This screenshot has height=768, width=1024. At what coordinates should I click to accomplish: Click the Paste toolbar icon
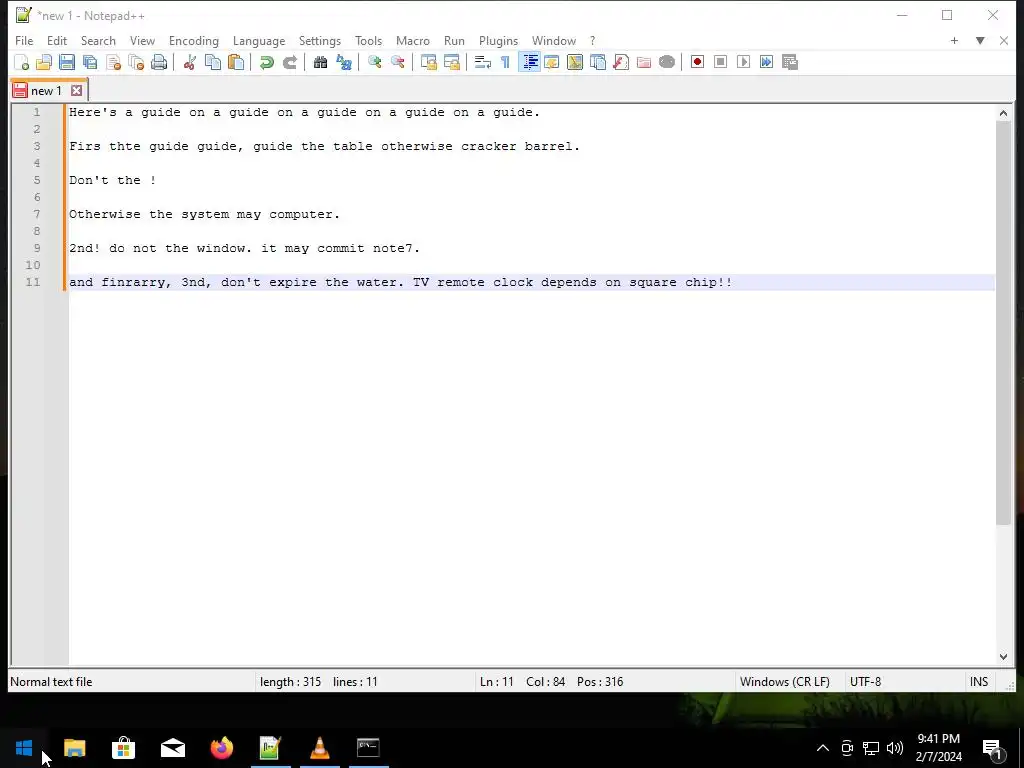click(236, 62)
